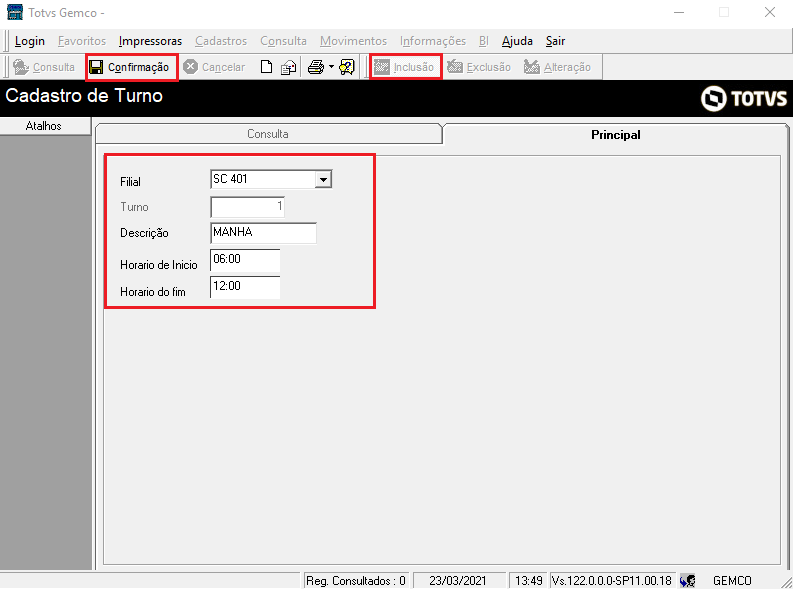
Task: Click the help question mark icon
Action: pyautogui.click(x=347, y=67)
